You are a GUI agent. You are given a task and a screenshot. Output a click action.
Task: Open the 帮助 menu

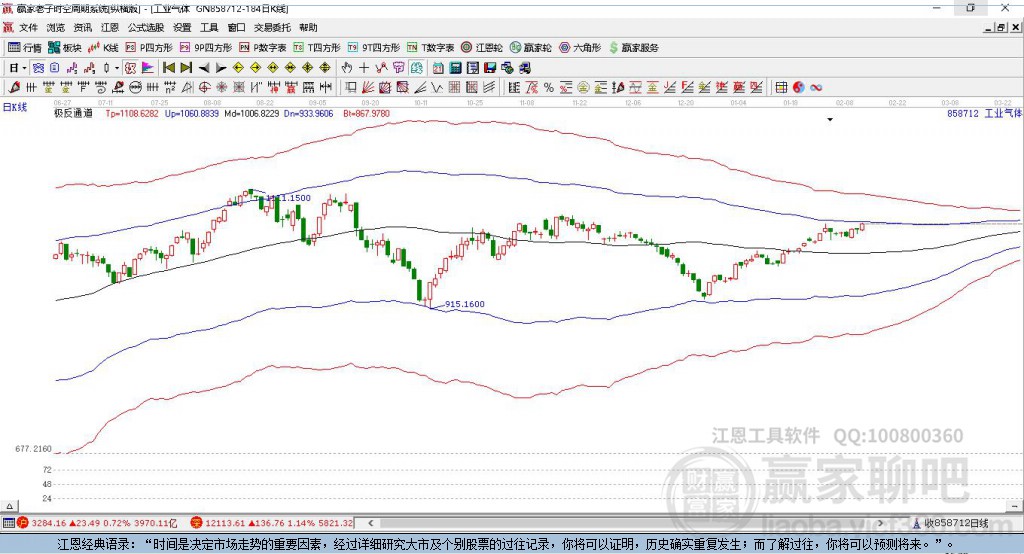coord(308,27)
